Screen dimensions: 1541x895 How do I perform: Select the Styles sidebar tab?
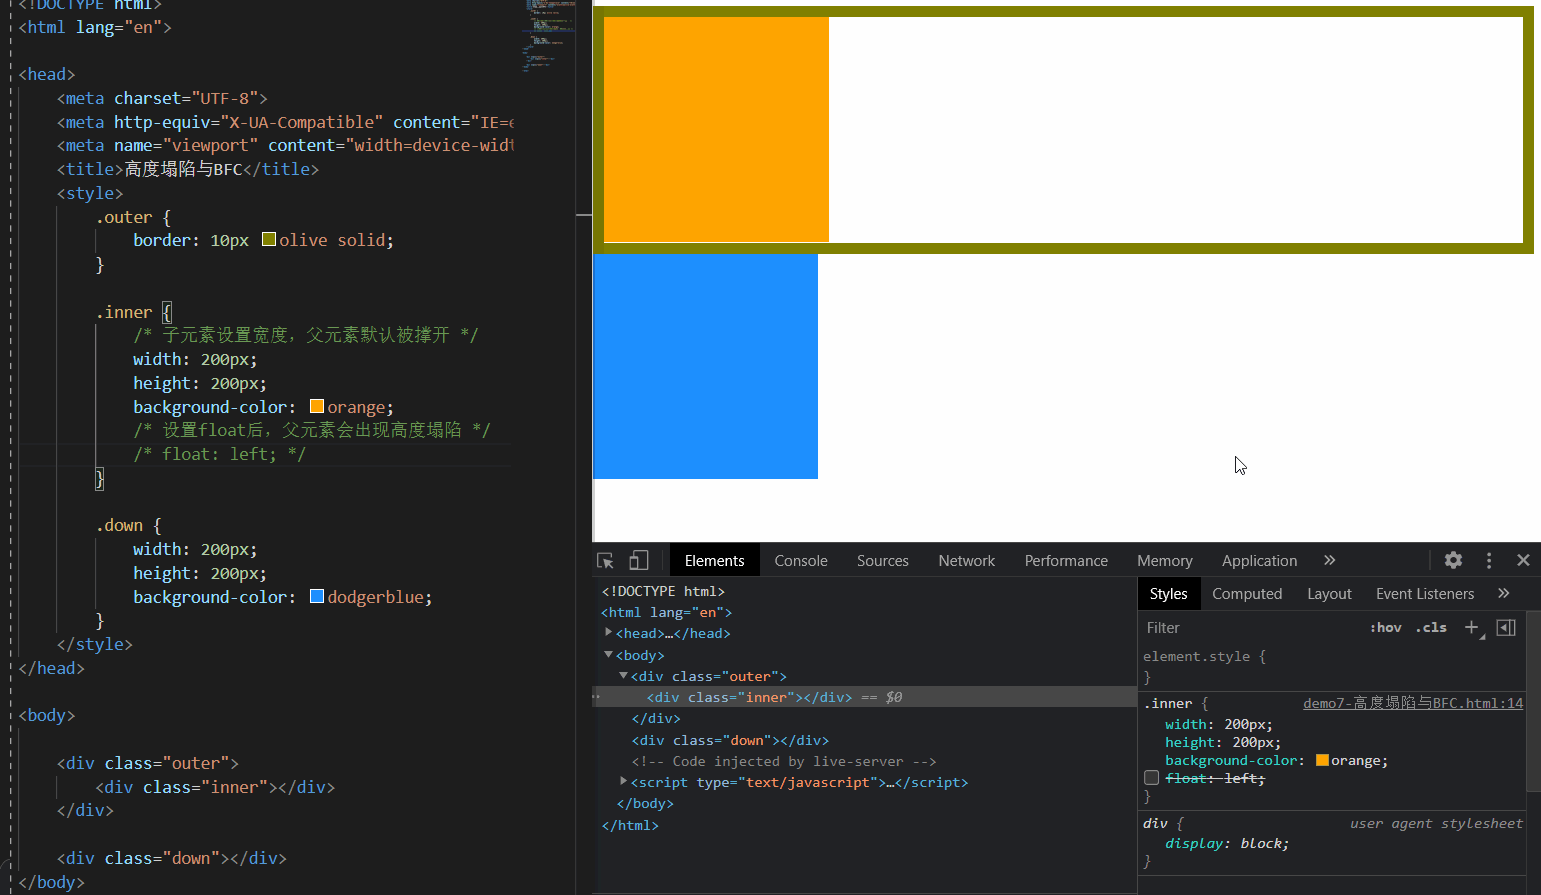[x=1168, y=593]
